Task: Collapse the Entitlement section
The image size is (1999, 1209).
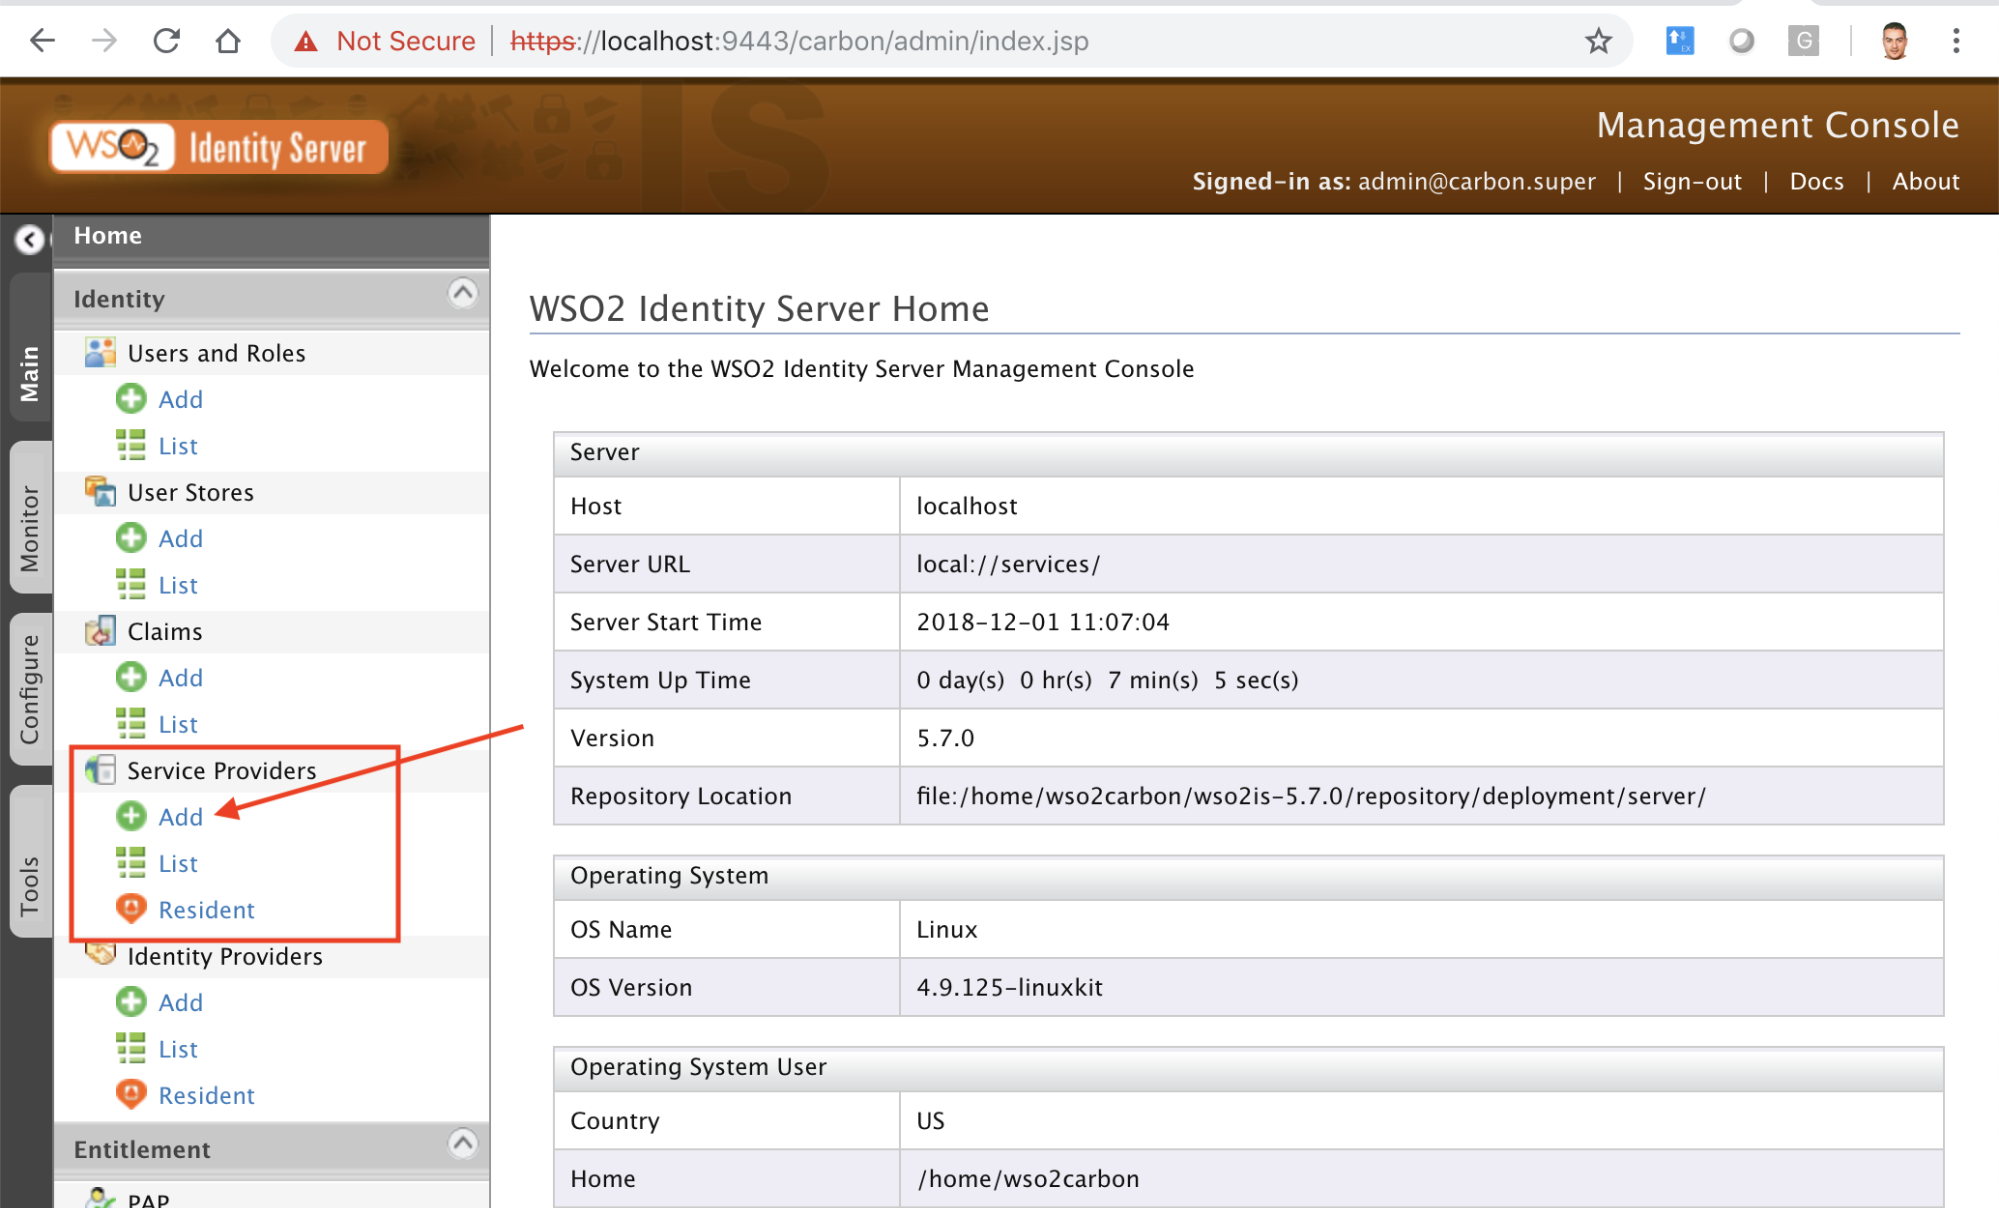Action: click(x=463, y=1143)
